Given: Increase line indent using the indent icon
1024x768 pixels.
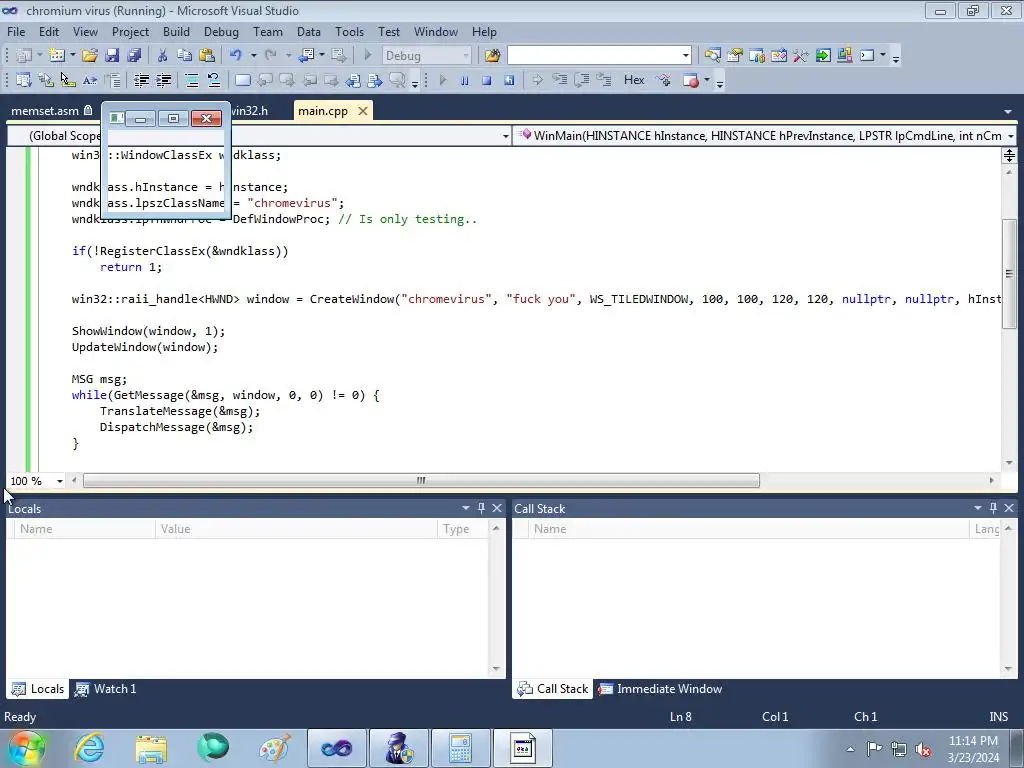Looking at the screenshot, I should (x=163, y=80).
